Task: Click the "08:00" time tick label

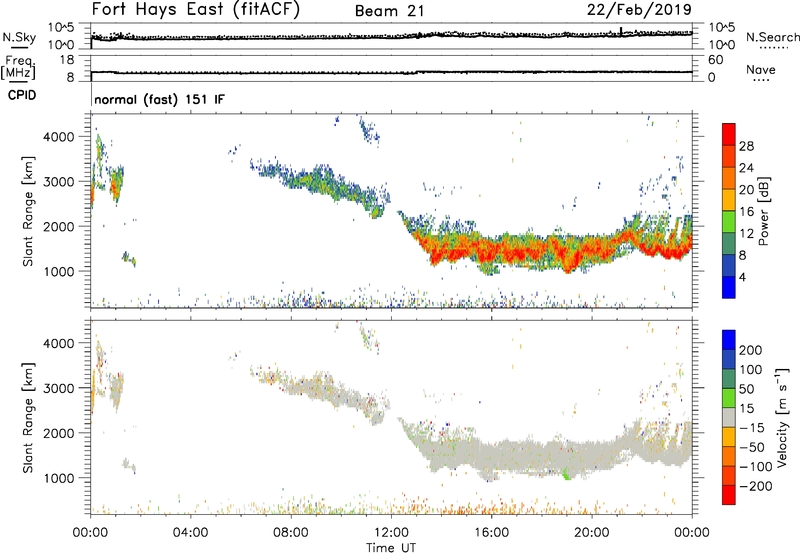Action: (290, 533)
